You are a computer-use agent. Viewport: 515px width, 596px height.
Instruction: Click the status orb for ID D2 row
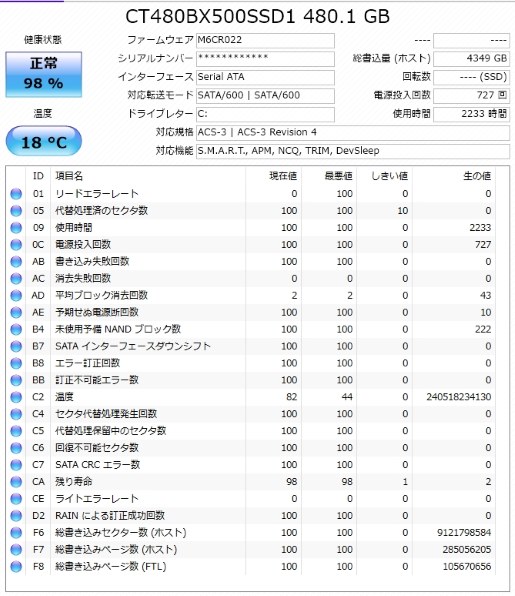tap(16, 516)
